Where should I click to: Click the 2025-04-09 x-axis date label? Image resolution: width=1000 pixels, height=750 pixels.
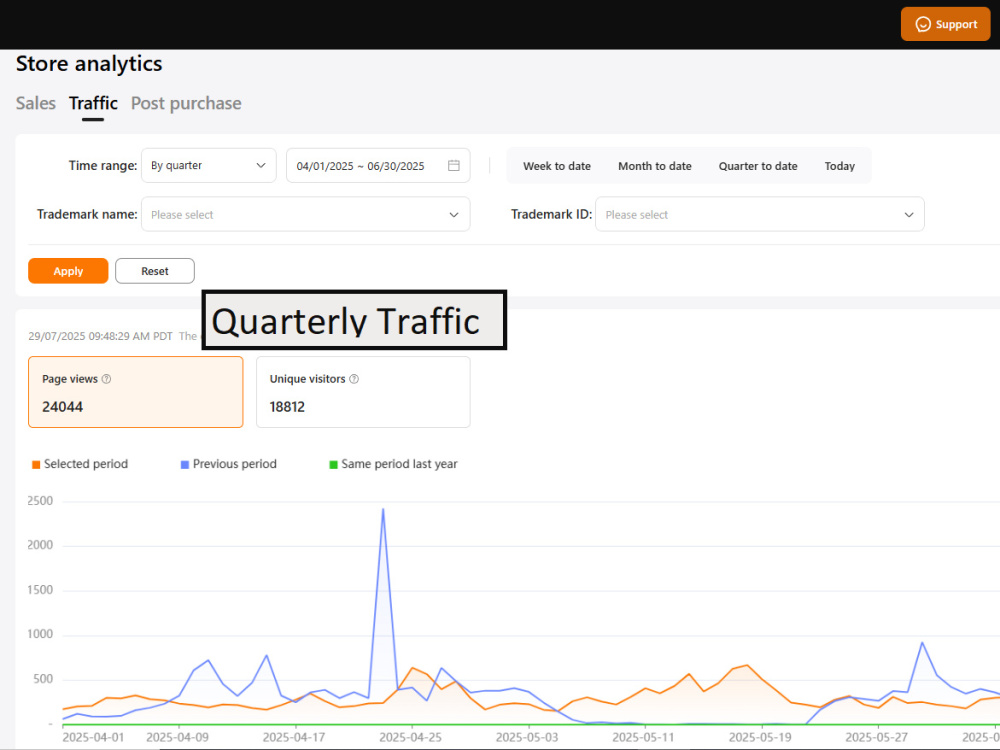(177, 738)
